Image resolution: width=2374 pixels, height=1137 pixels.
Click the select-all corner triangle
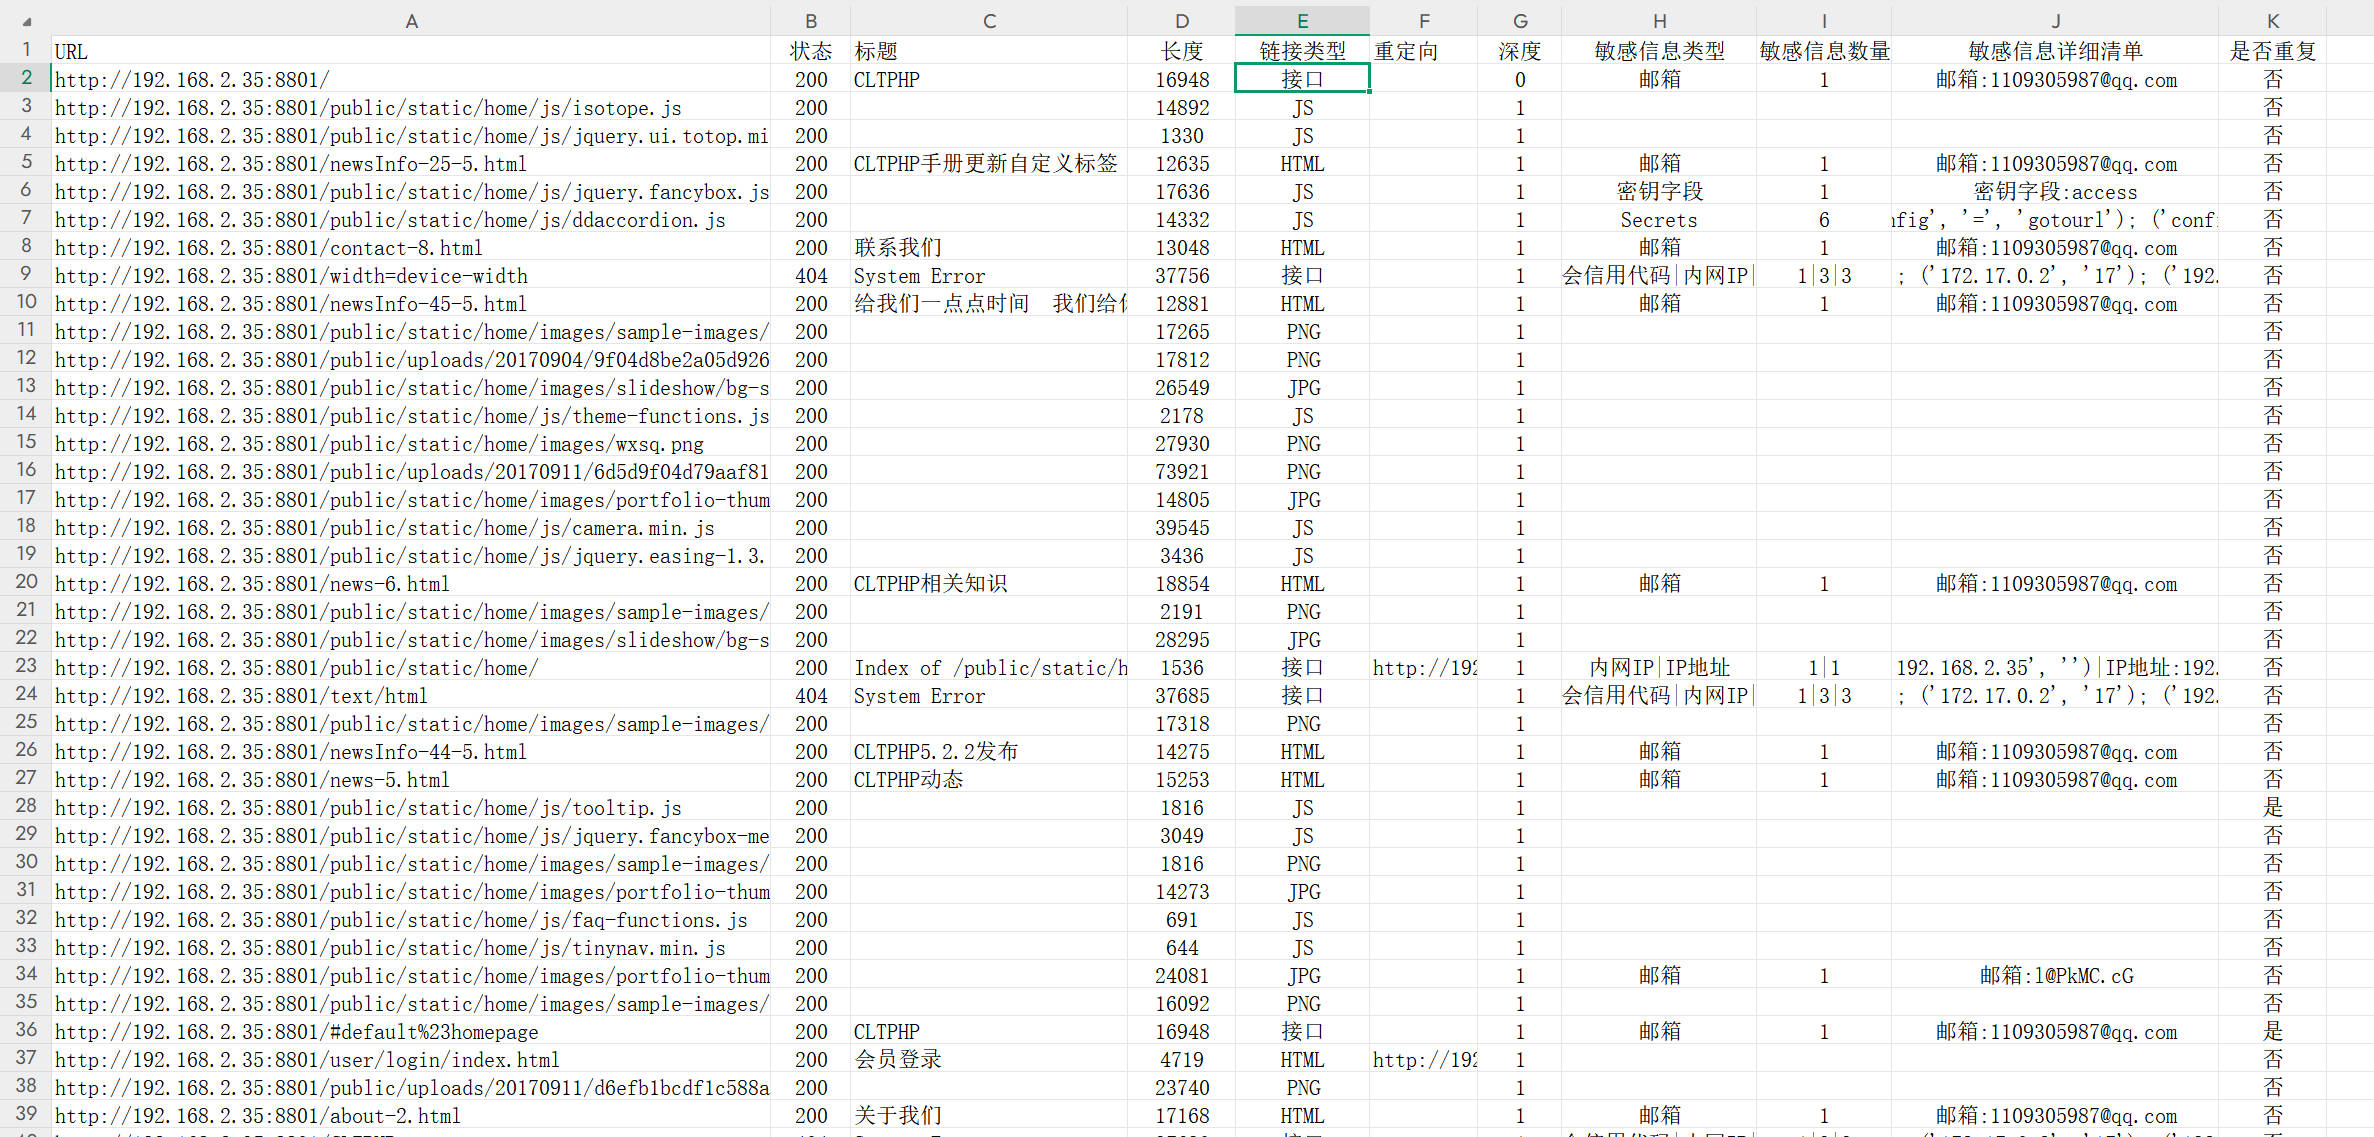pos(27,21)
